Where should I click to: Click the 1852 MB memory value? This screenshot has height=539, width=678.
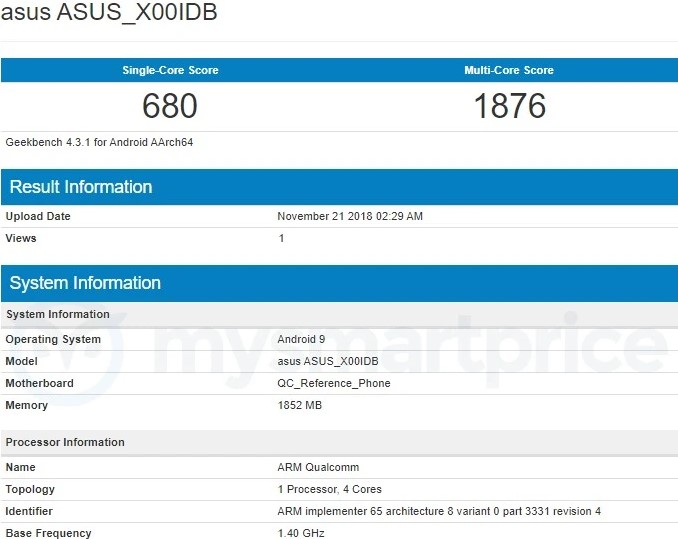click(300, 405)
